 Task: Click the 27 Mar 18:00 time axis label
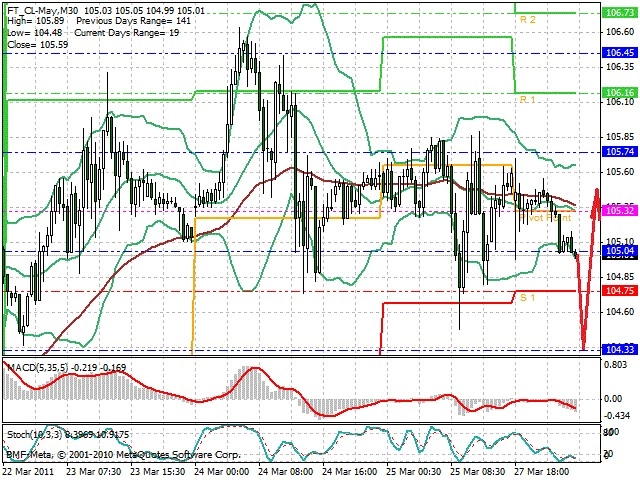542,471
